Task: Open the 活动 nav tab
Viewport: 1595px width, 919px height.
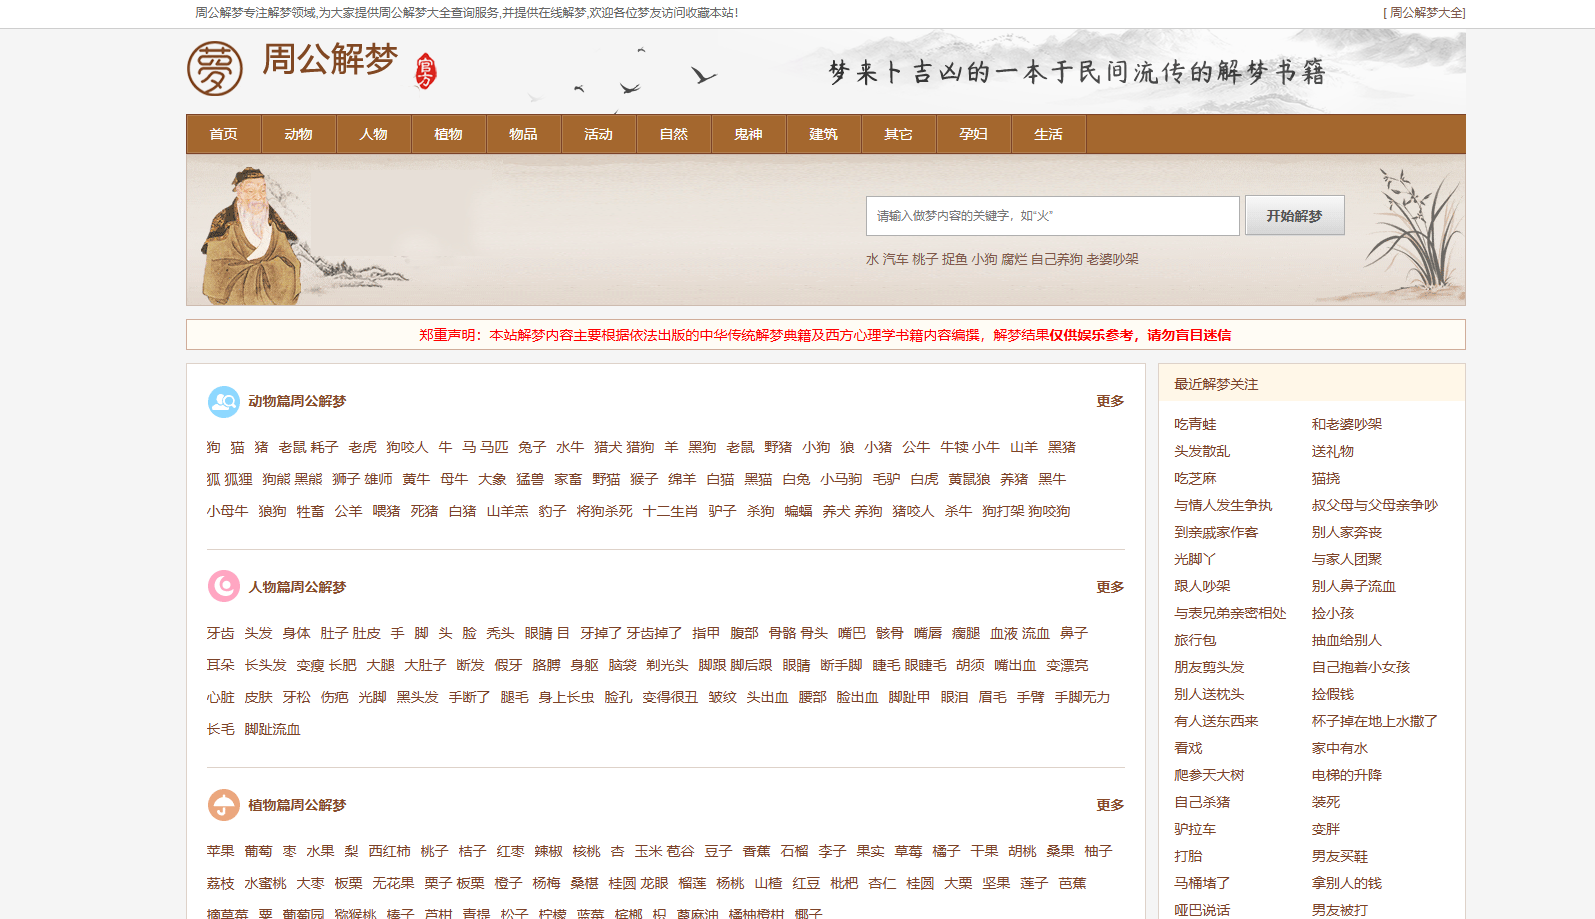Action: [x=599, y=134]
